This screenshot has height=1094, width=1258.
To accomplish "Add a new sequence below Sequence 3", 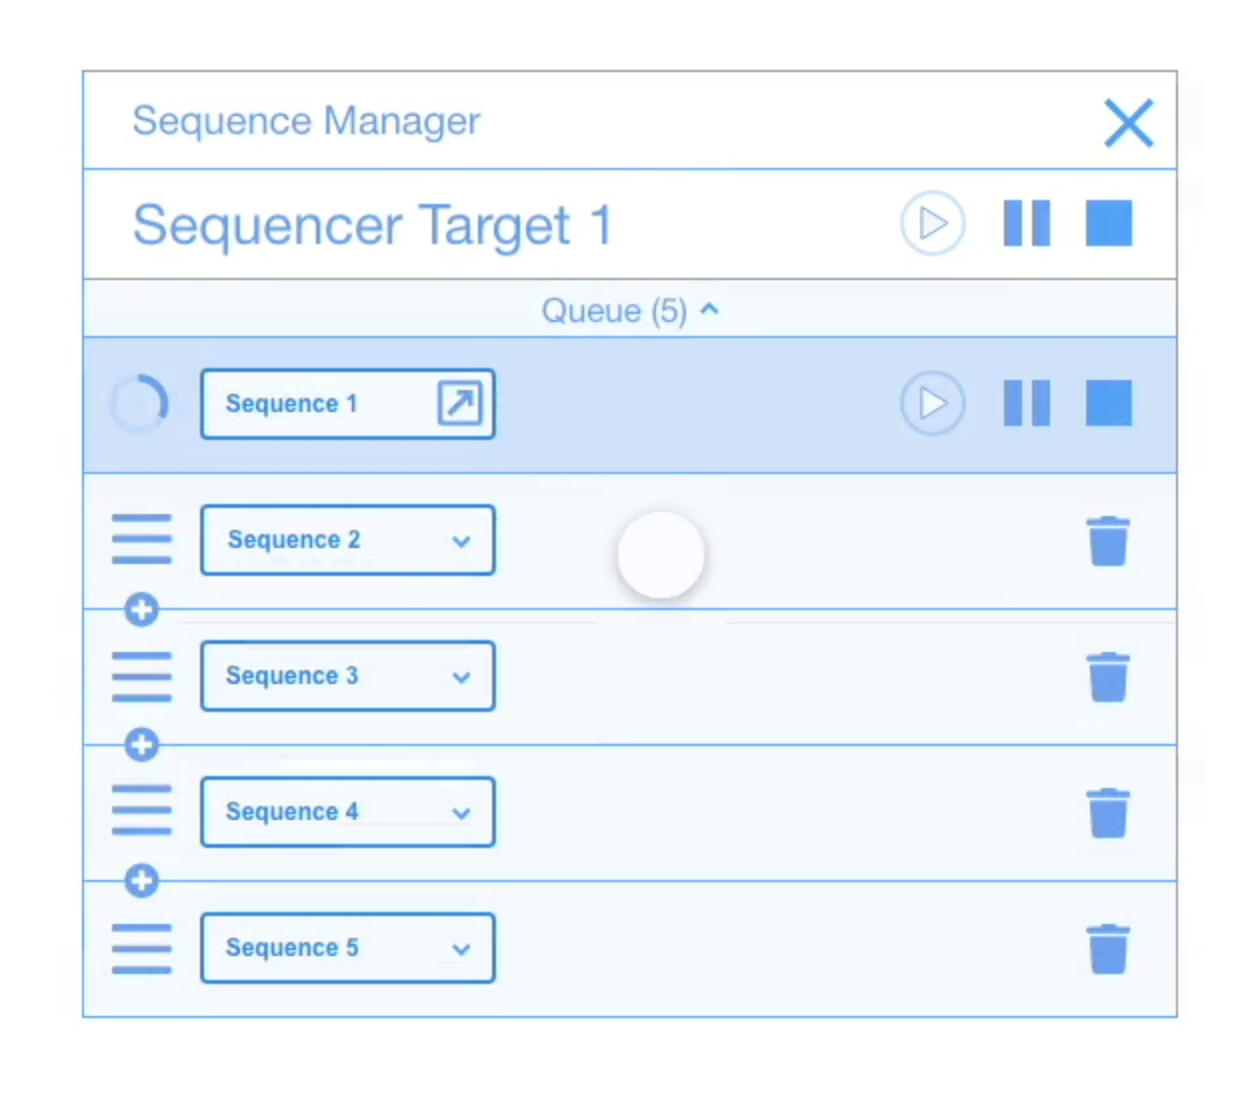I will coord(141,745).
